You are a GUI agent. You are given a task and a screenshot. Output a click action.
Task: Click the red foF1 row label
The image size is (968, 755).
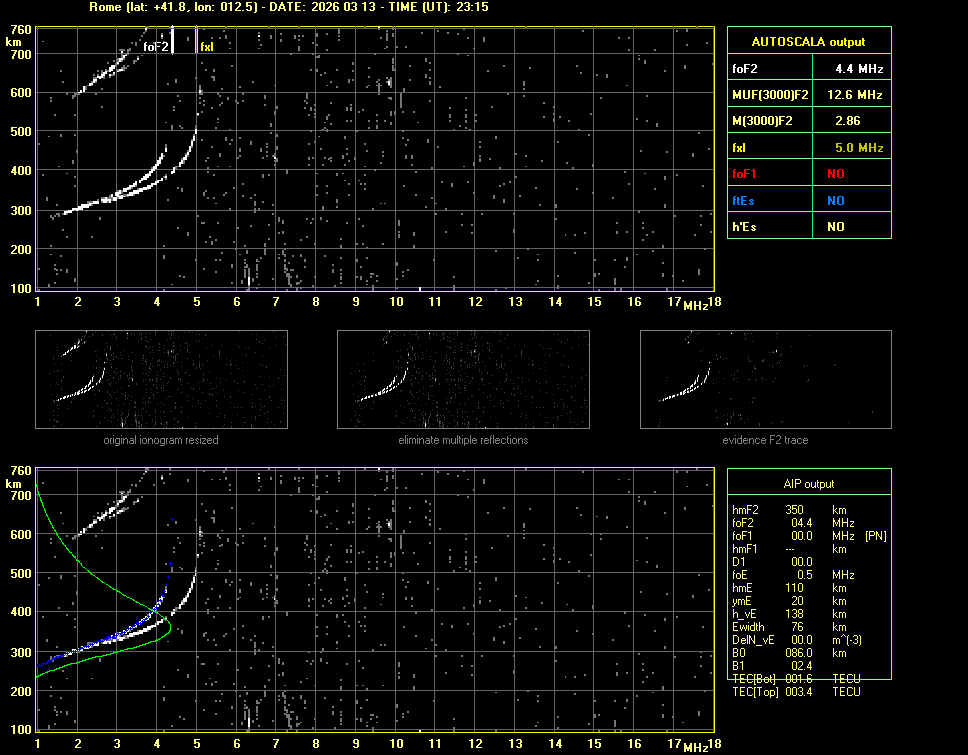point(745,174)
